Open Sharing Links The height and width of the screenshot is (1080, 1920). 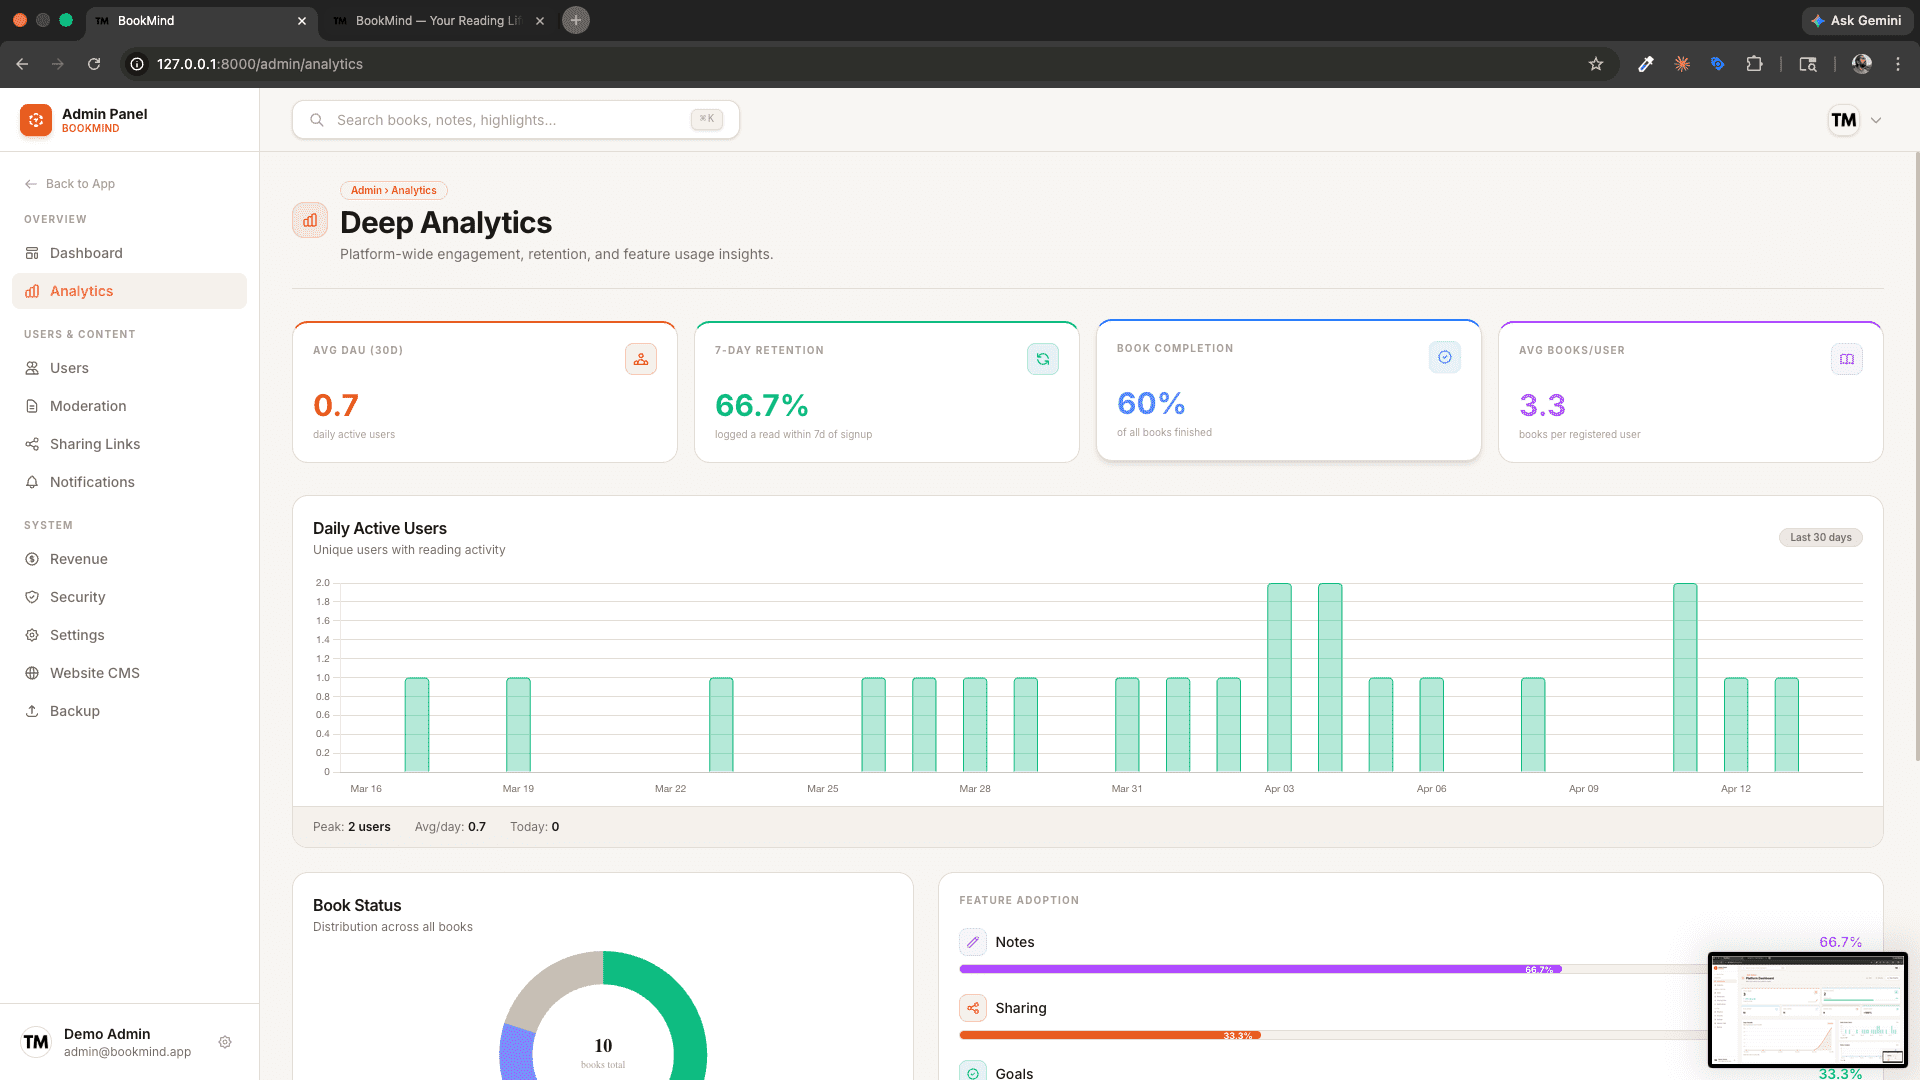129,444
